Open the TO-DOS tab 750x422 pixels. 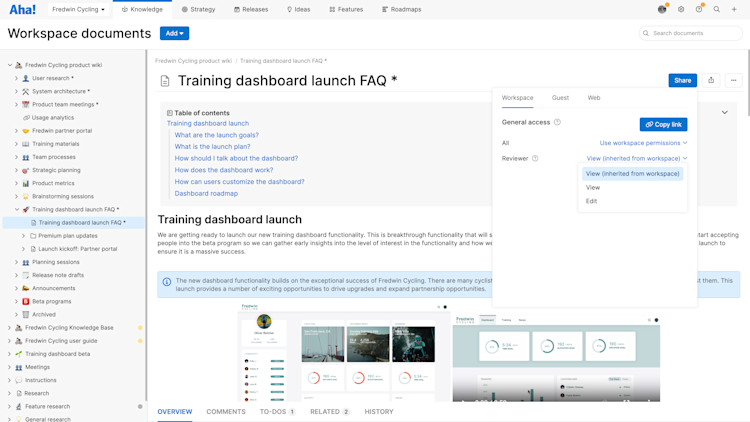(277, 411)
